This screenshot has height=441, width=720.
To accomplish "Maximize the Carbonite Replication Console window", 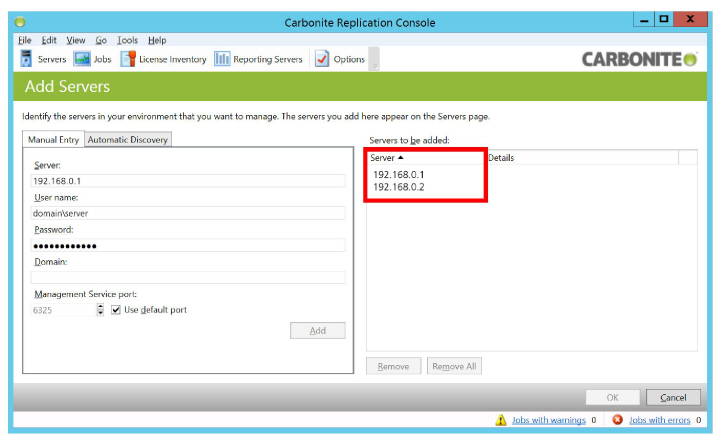I will click(x=664, y=20).
